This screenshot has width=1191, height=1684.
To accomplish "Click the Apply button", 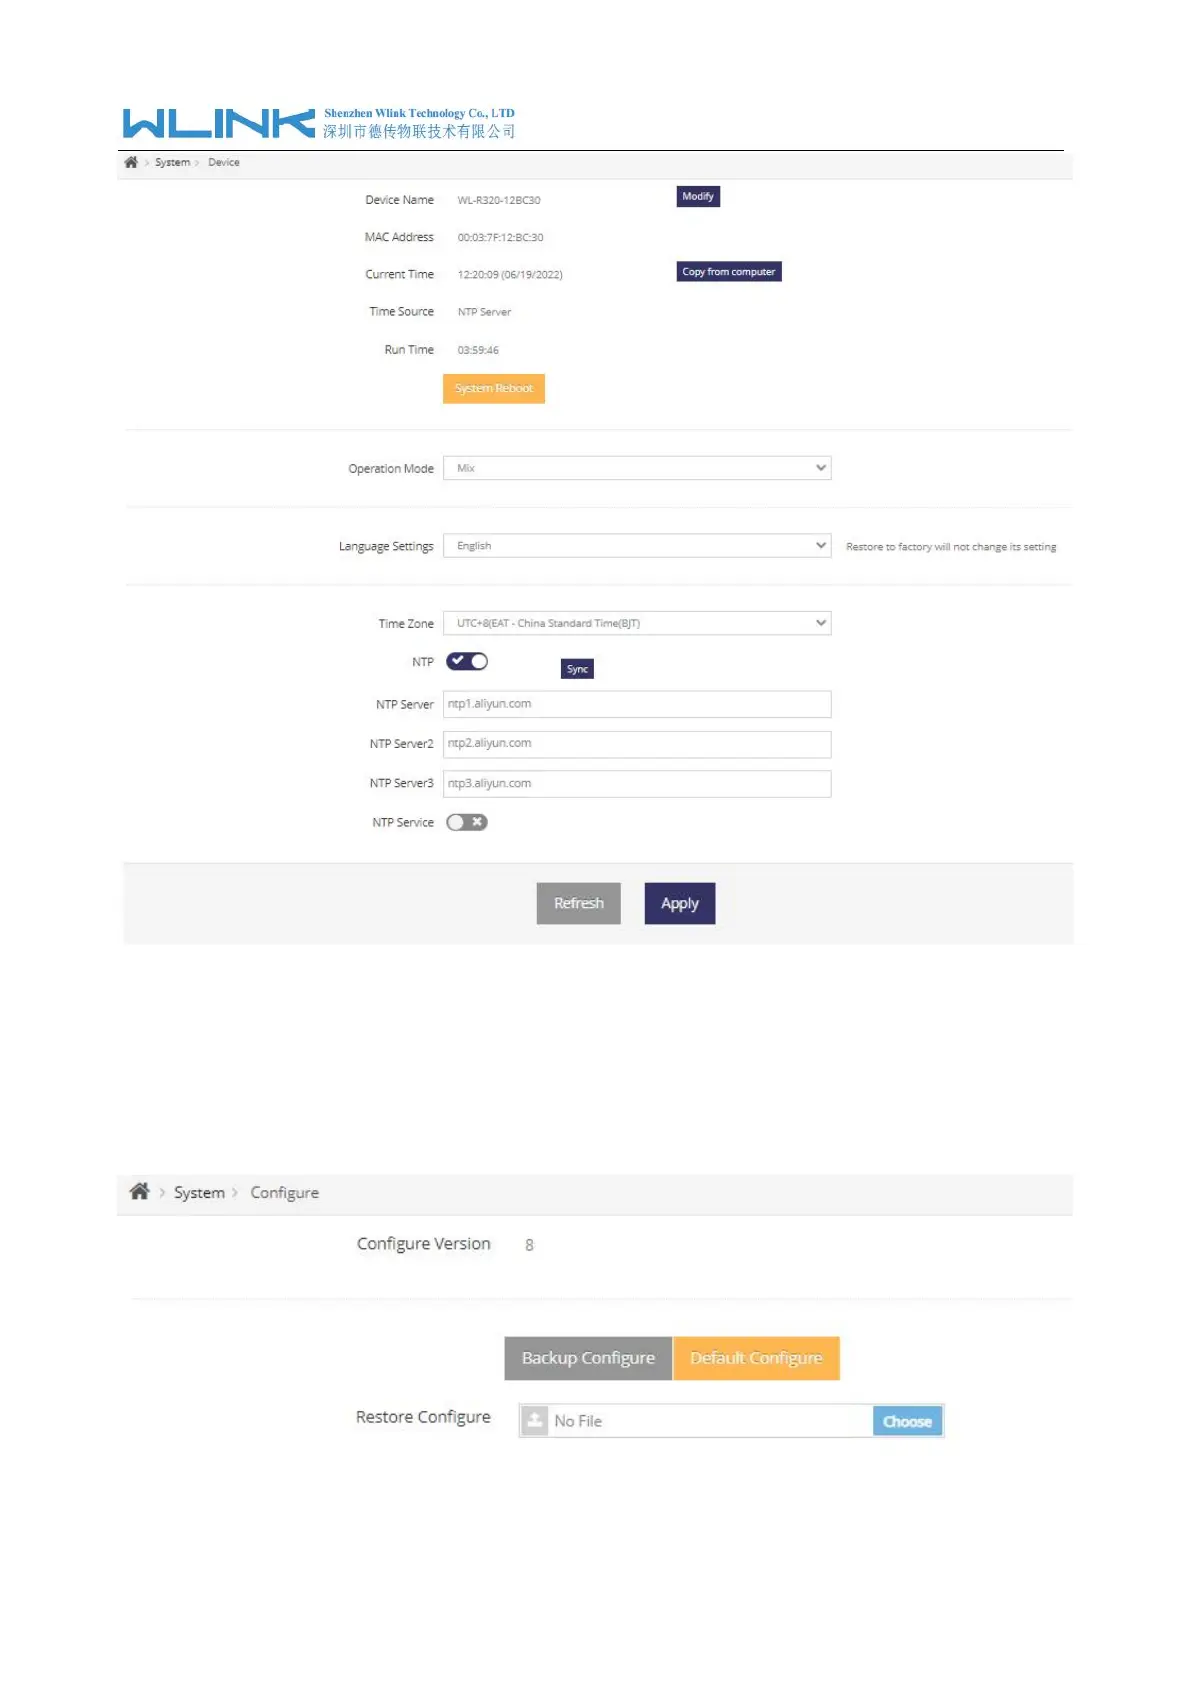I will click(x=680, y=903).
